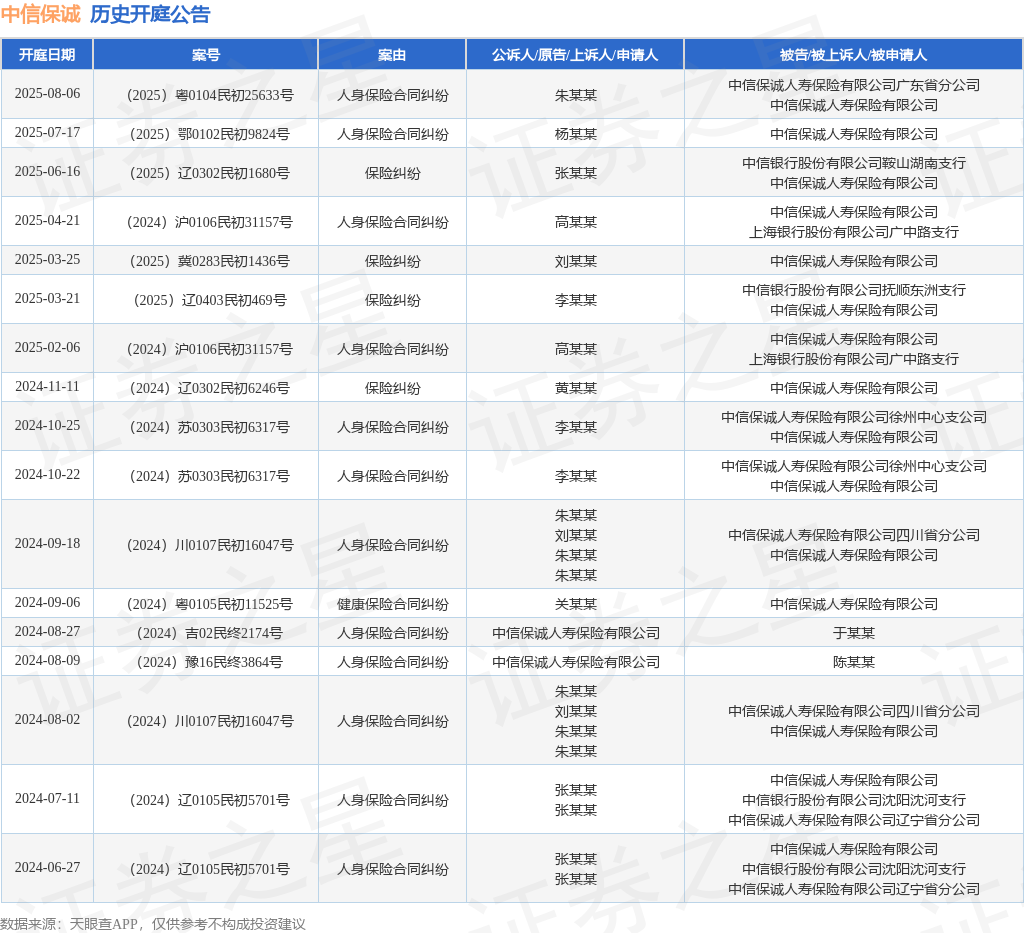Click plaintiff name 杨某某
This screenshot has width=1024, height=933.
coord(575,134)
